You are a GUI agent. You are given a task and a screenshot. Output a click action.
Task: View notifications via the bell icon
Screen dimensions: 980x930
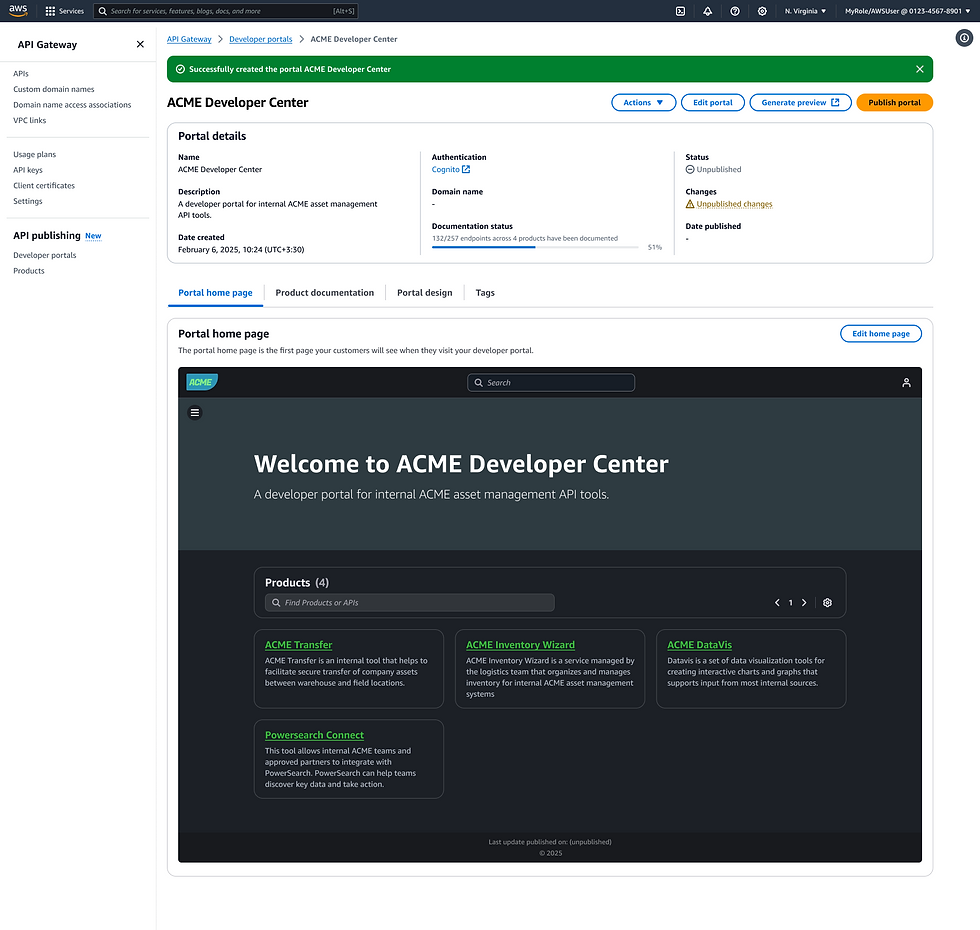pyautogui.click(x=707, y=11)
